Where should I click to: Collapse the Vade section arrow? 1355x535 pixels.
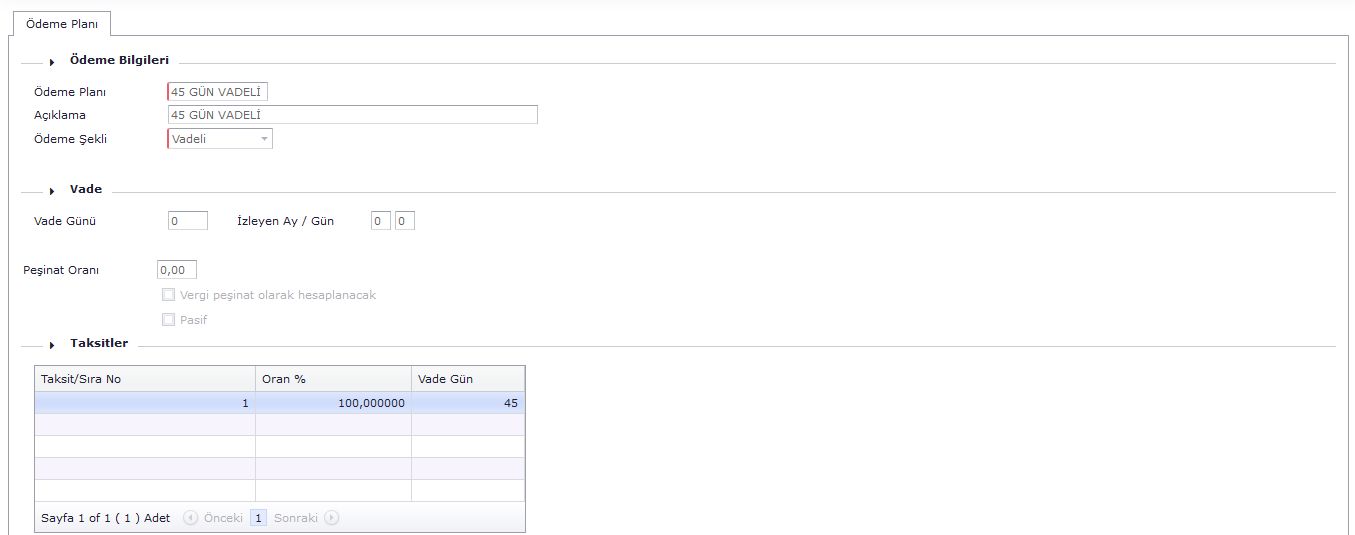52,191
